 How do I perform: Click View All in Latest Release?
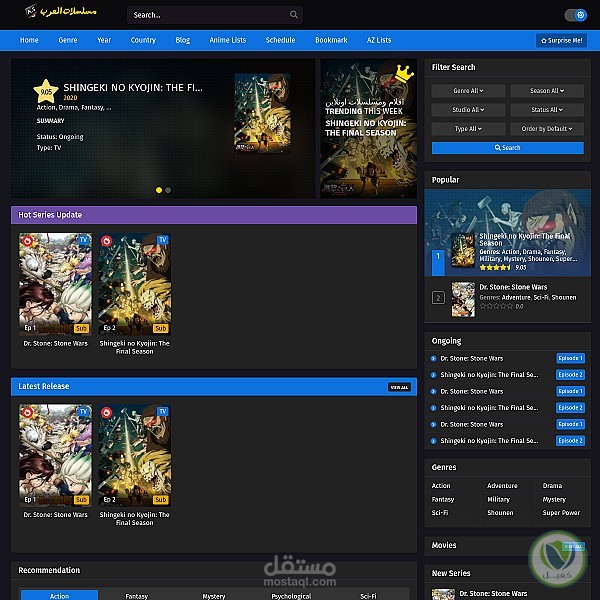pos(399,387)
